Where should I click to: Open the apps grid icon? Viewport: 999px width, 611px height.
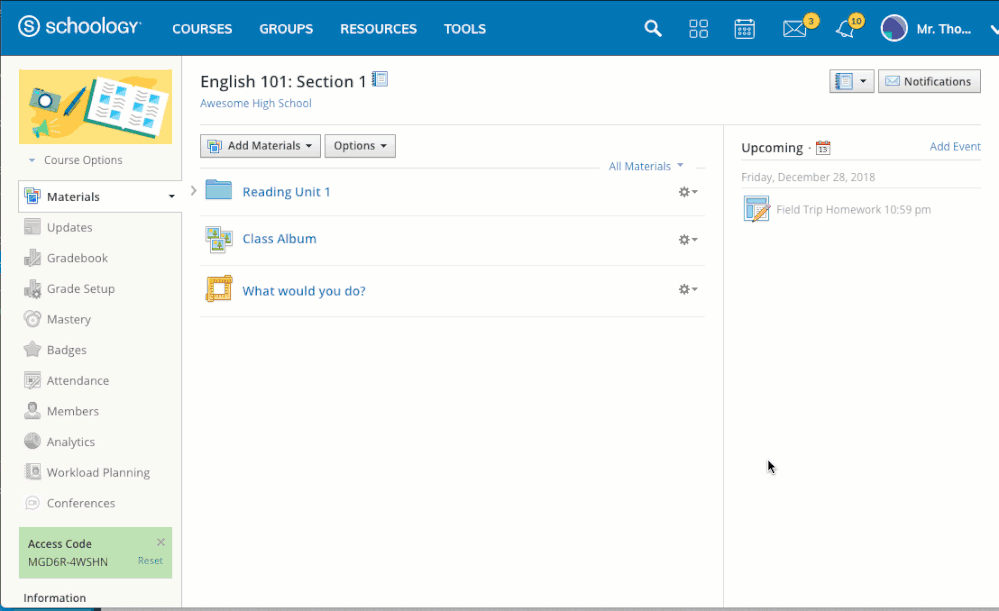click(698, 29)
